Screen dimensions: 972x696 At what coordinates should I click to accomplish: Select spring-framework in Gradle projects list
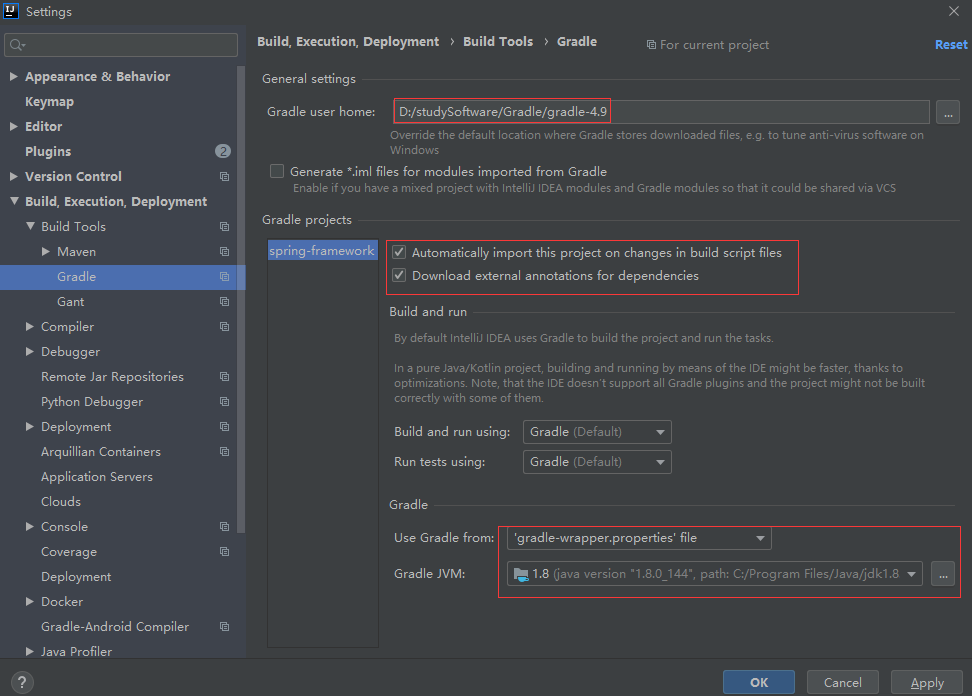point(322,250)
